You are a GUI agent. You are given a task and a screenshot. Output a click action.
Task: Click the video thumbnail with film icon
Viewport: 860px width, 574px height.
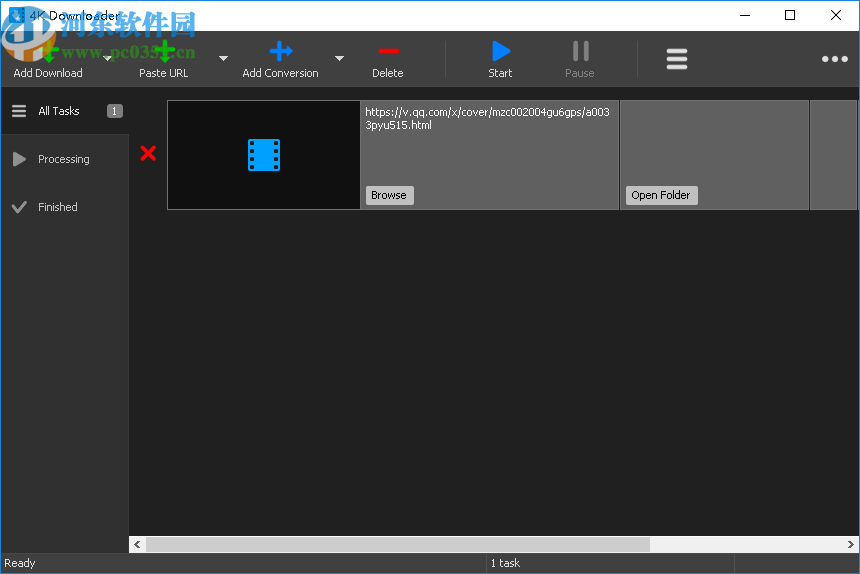(264, 155)
